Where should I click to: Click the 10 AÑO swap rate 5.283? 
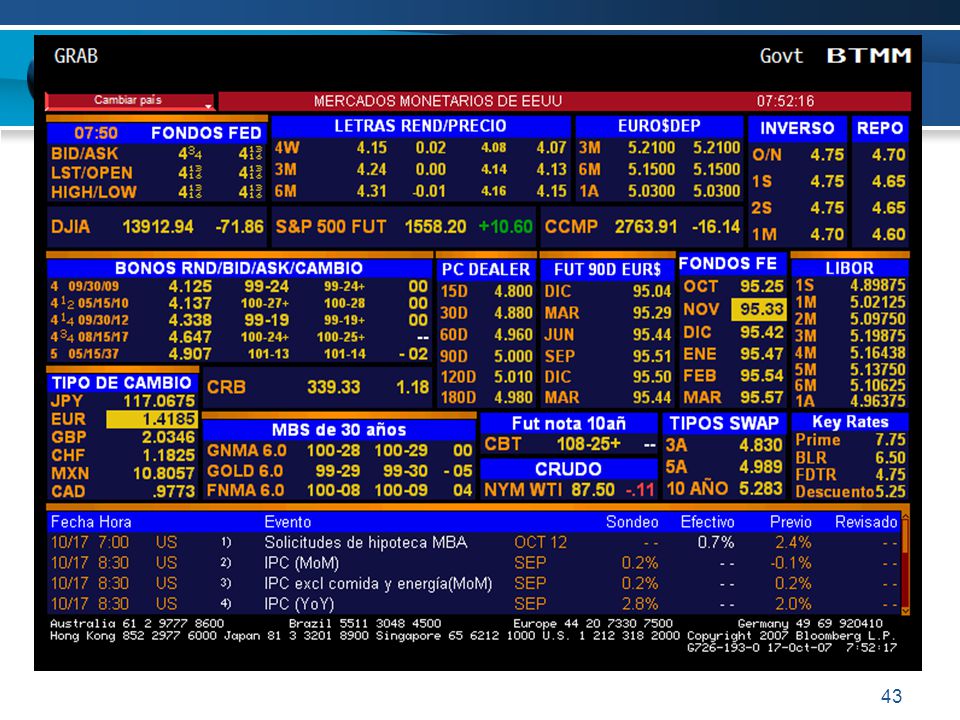point(760,488)
